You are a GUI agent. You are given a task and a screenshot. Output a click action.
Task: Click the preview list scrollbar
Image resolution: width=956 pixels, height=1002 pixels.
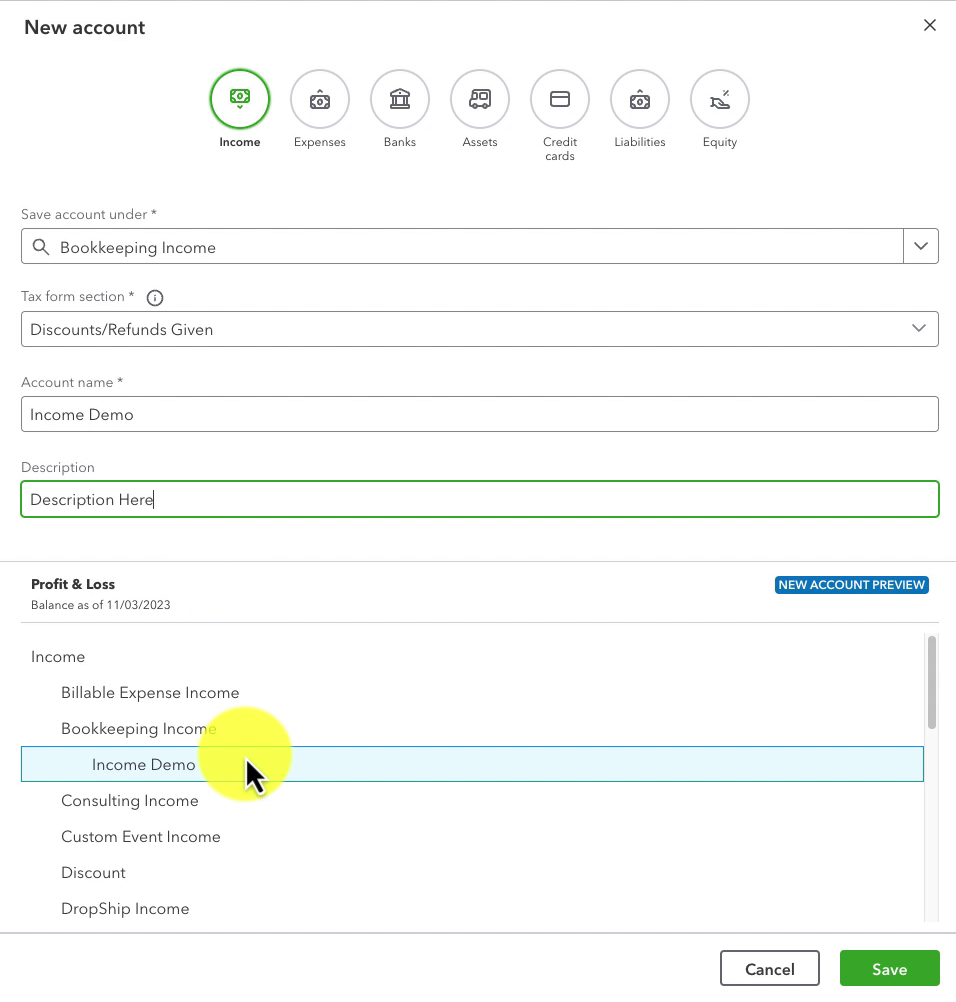click(932, 682)
